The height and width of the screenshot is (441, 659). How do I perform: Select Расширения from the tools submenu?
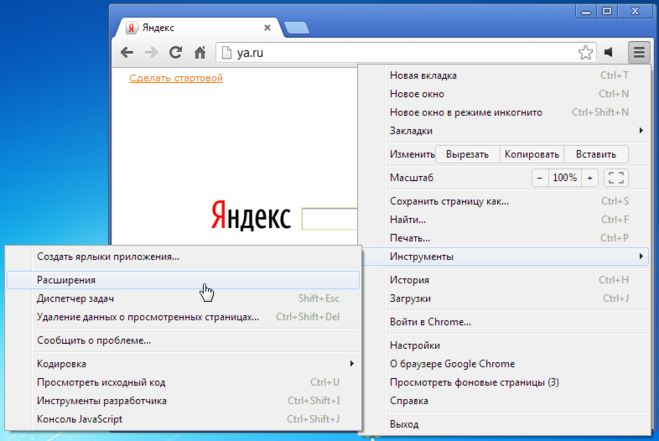(x=180, y=281)
